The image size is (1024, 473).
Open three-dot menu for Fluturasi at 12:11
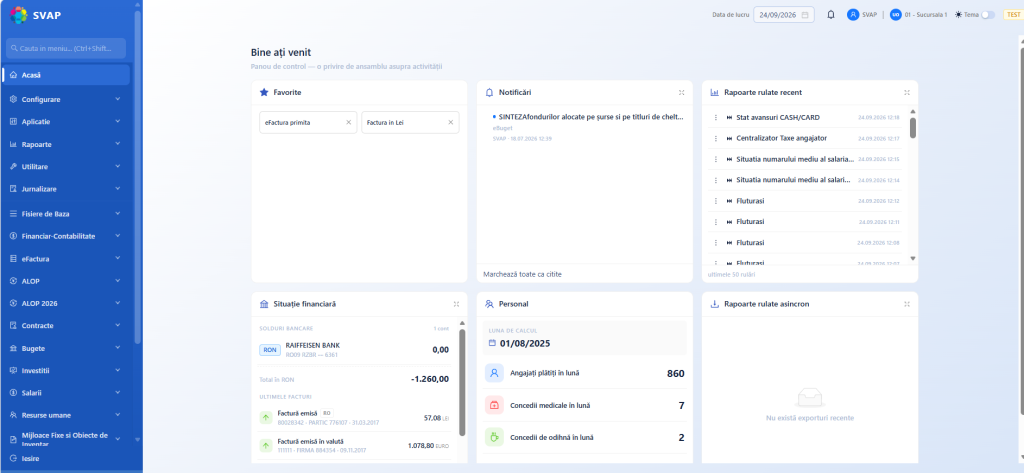tap(716, 222)
